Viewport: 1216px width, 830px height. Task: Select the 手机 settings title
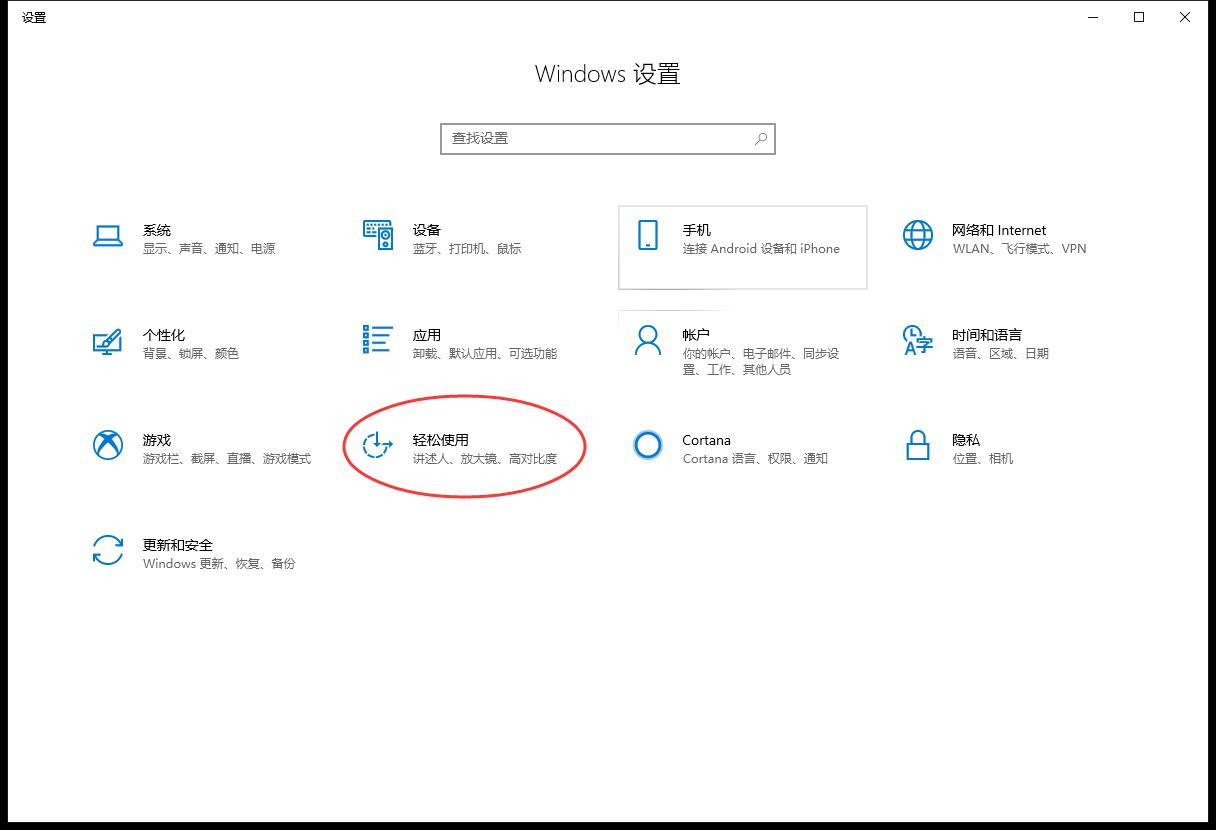(x=697, y=230)
